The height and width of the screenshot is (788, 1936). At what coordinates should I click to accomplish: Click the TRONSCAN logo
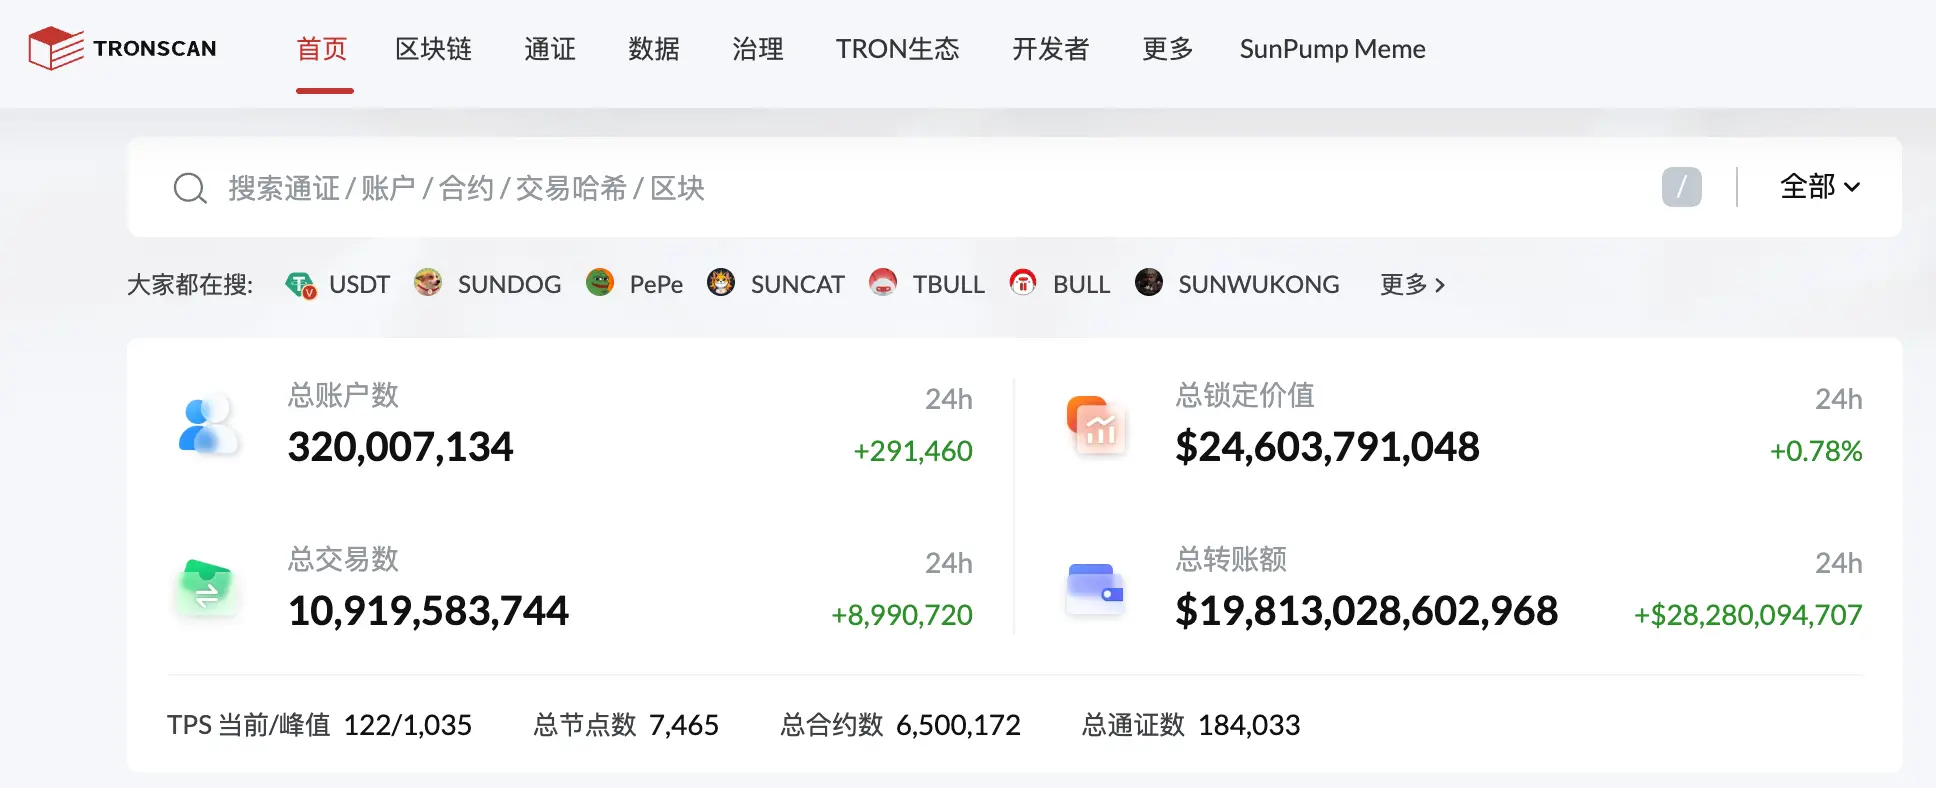[122, 48]
